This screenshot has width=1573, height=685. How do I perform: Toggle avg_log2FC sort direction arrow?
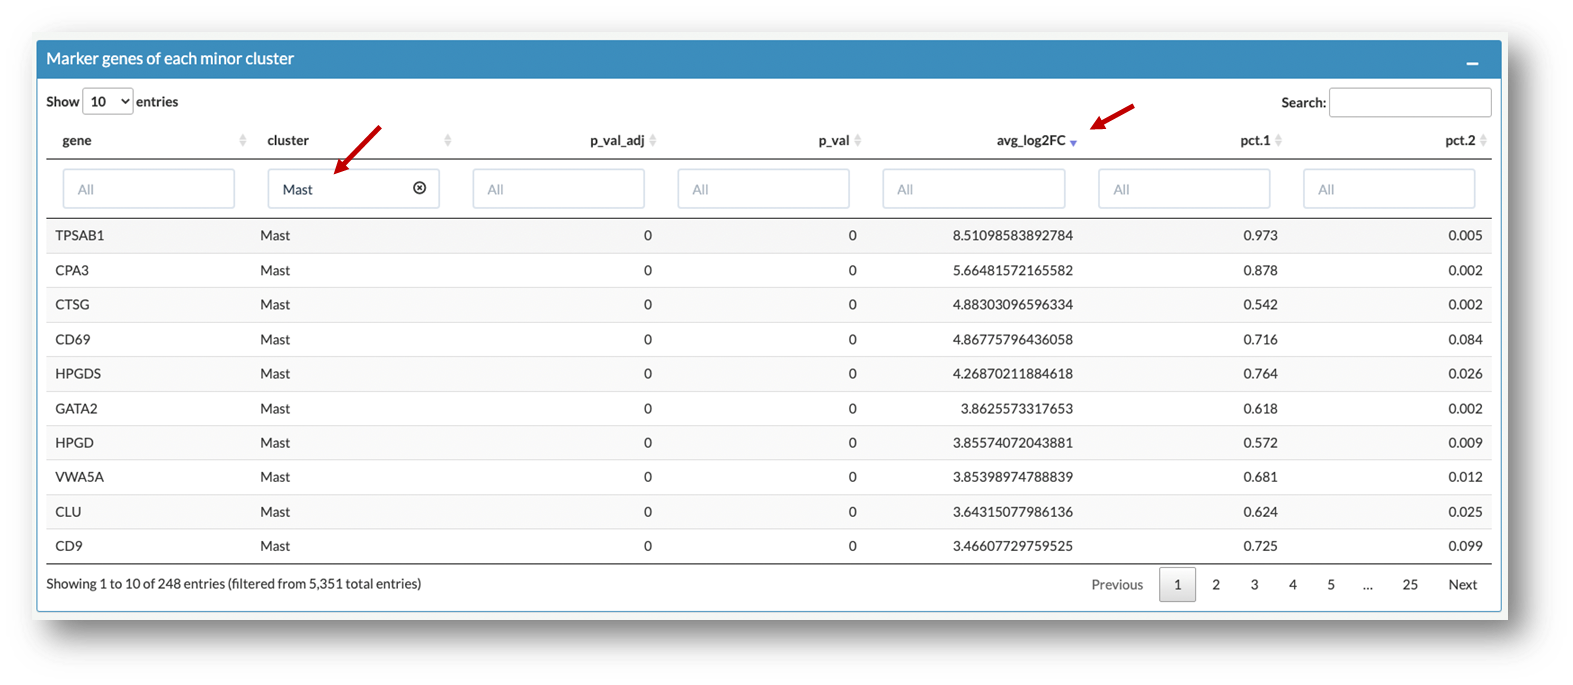click(1073, 143)
